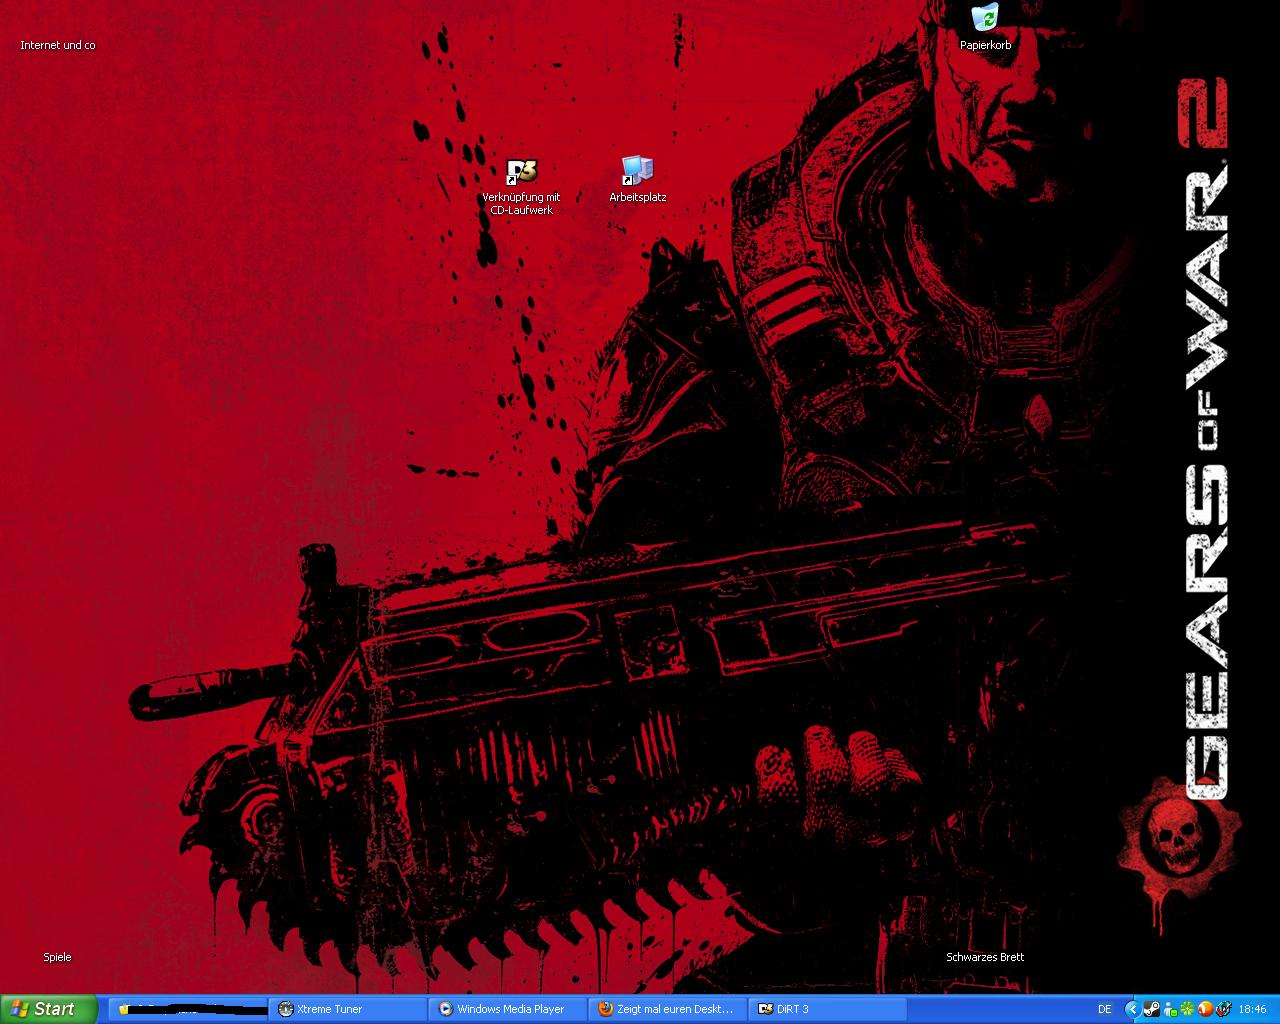Select the 'Schwarzes Brett' desktop label
Viewport: 1280px width, 1024px height.
pos(985,957)
